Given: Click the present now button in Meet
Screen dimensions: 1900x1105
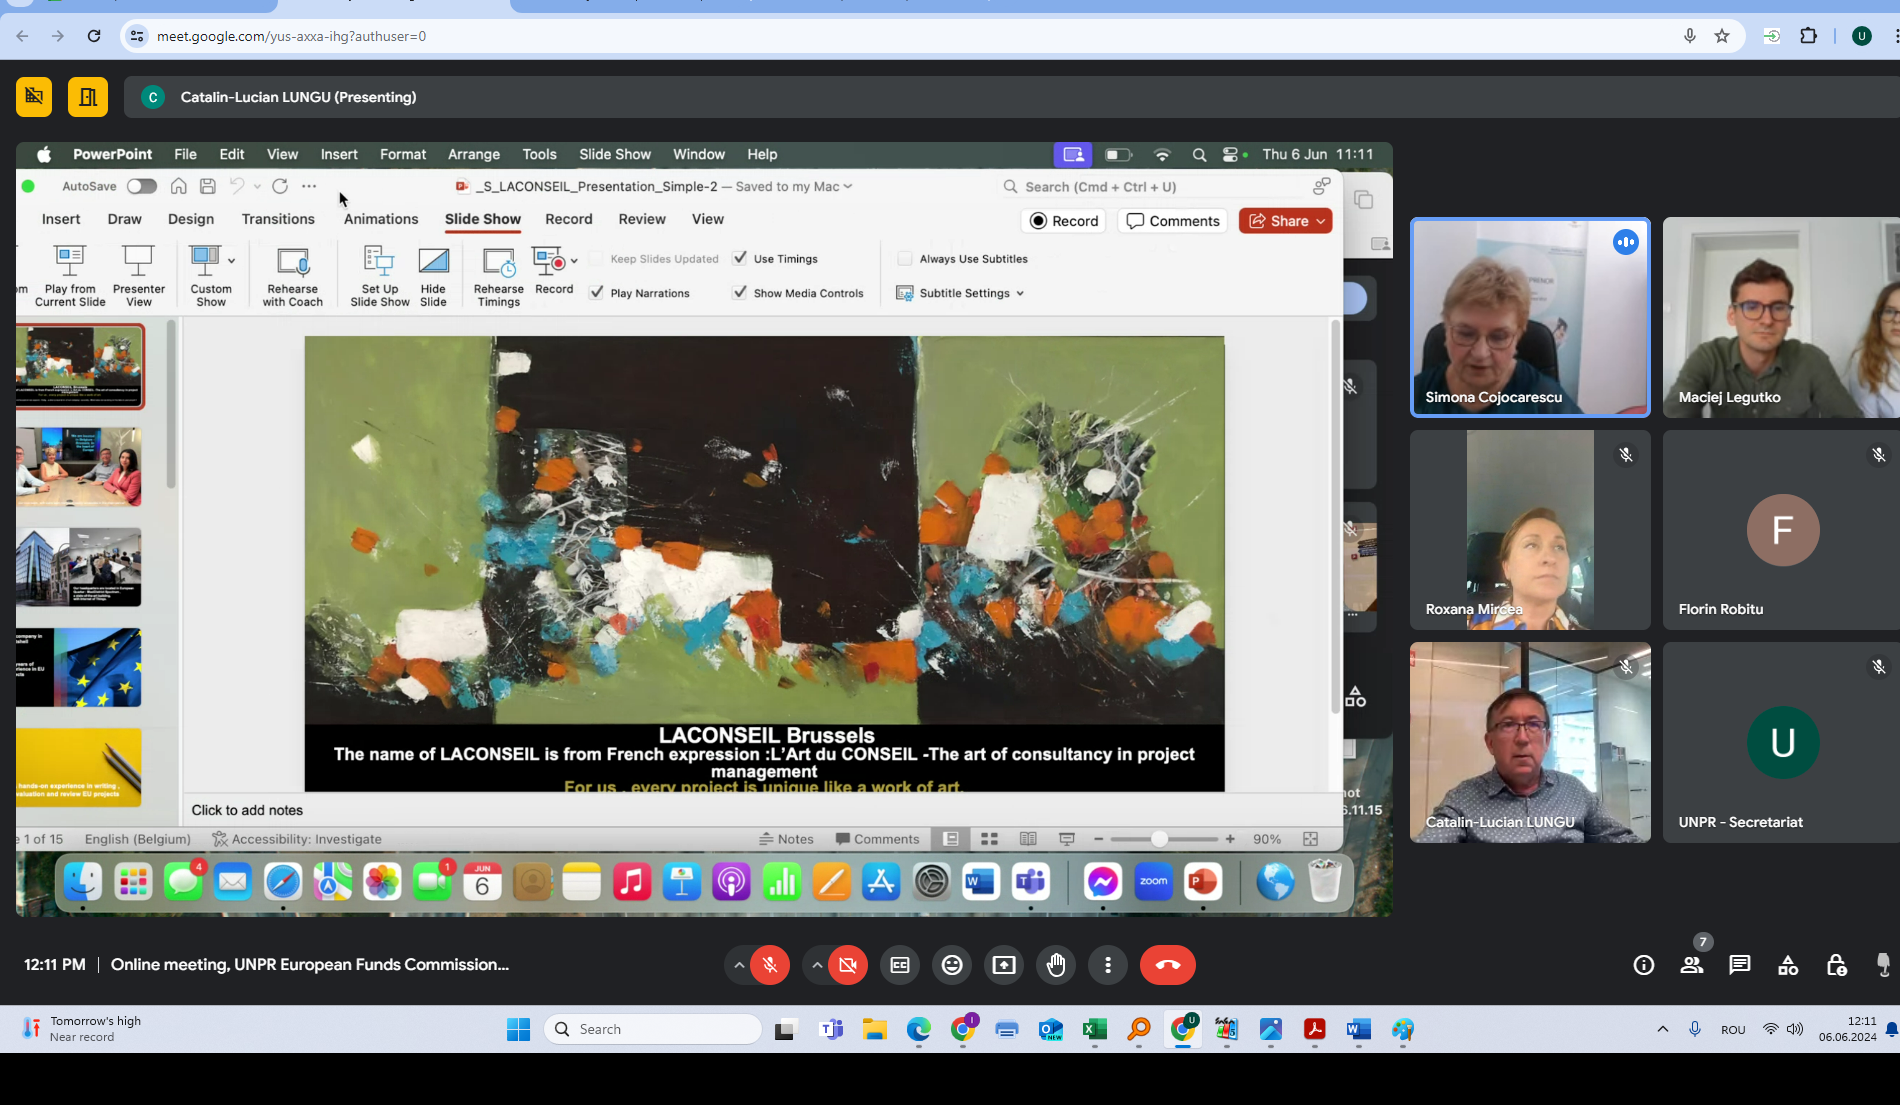Looking at the screenshot, I should tap(1004, 965).
